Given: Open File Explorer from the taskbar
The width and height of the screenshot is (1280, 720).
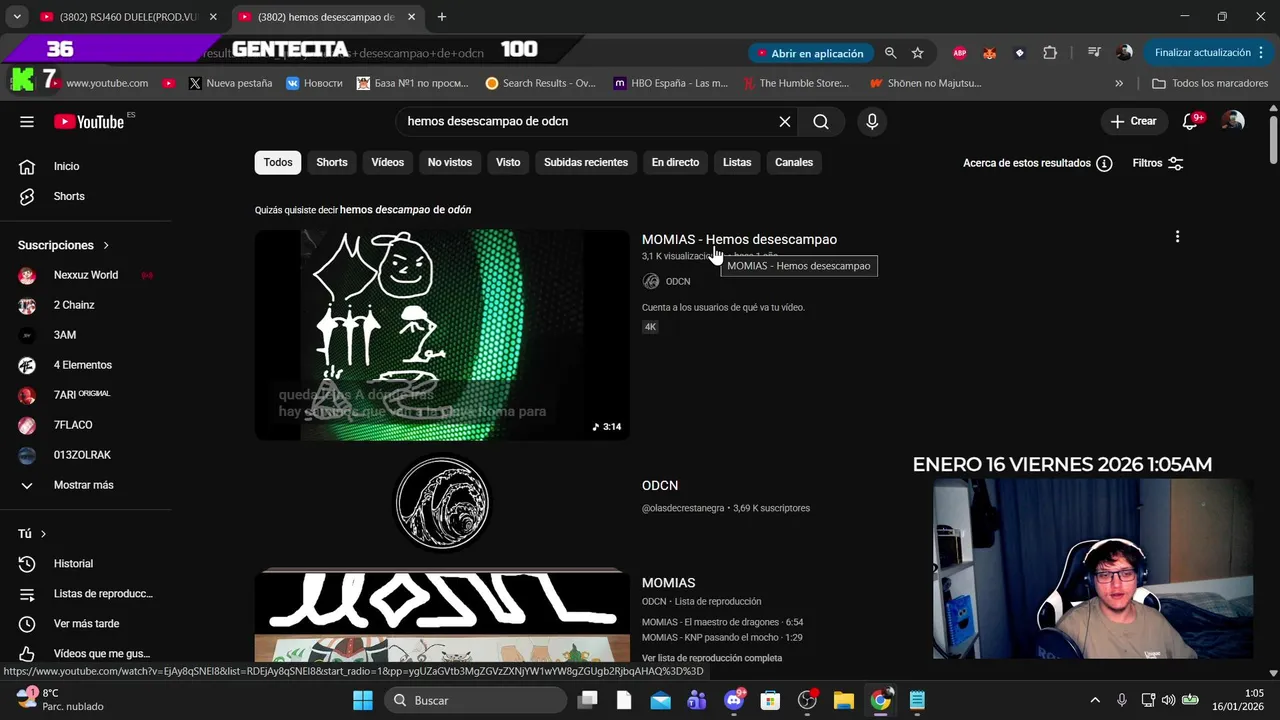Looking at the screenshot, I should [843, 700].
